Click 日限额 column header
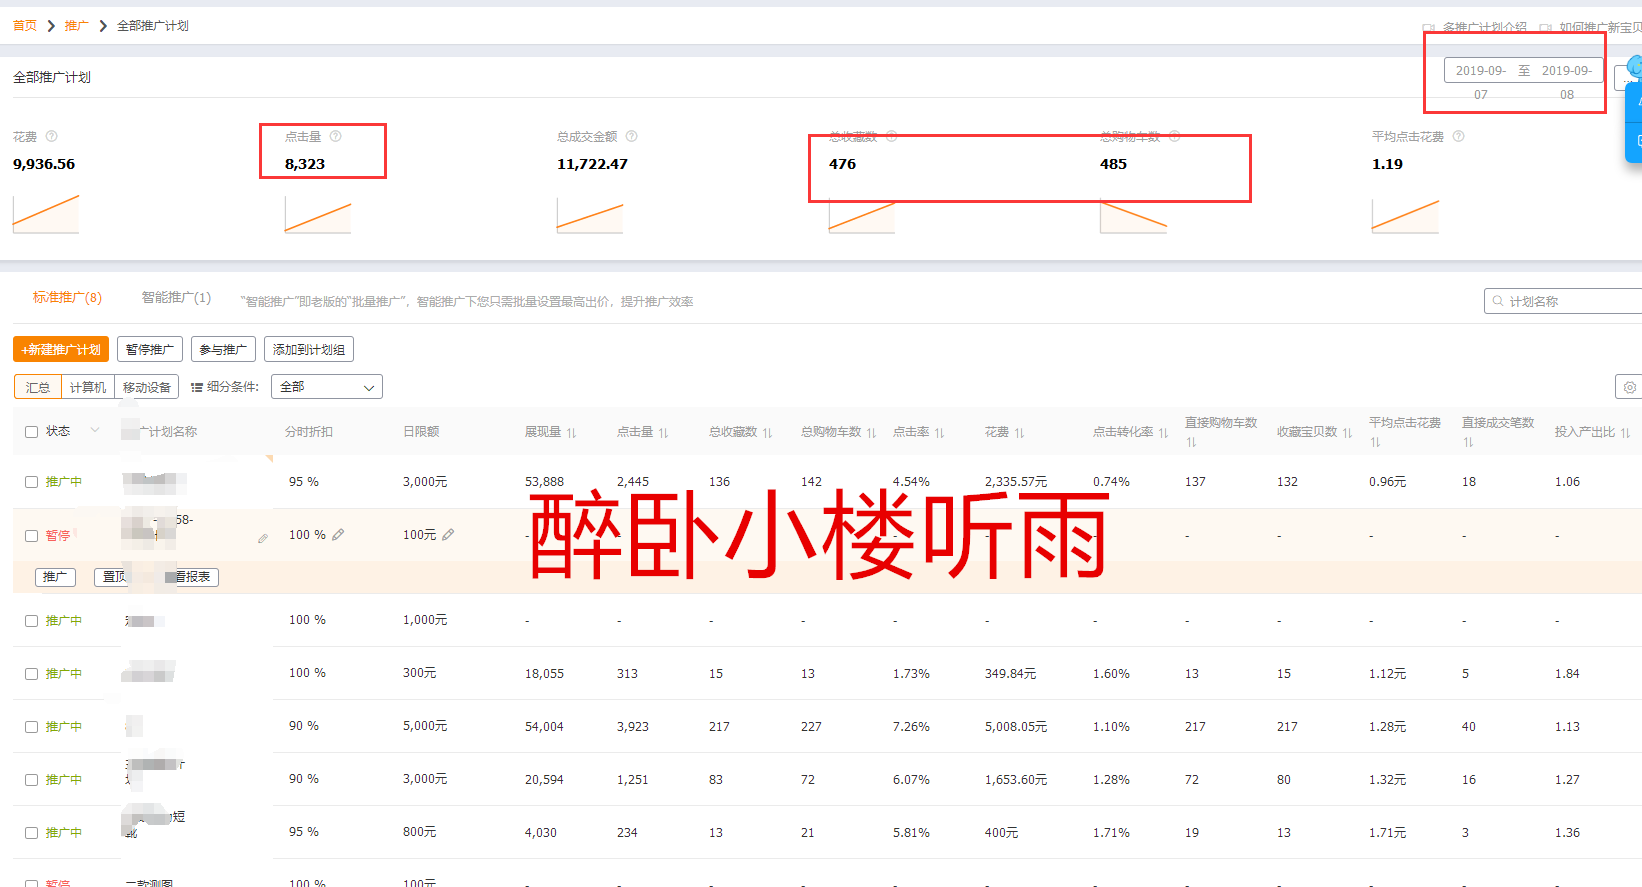1642x887 pixels. 421,432
